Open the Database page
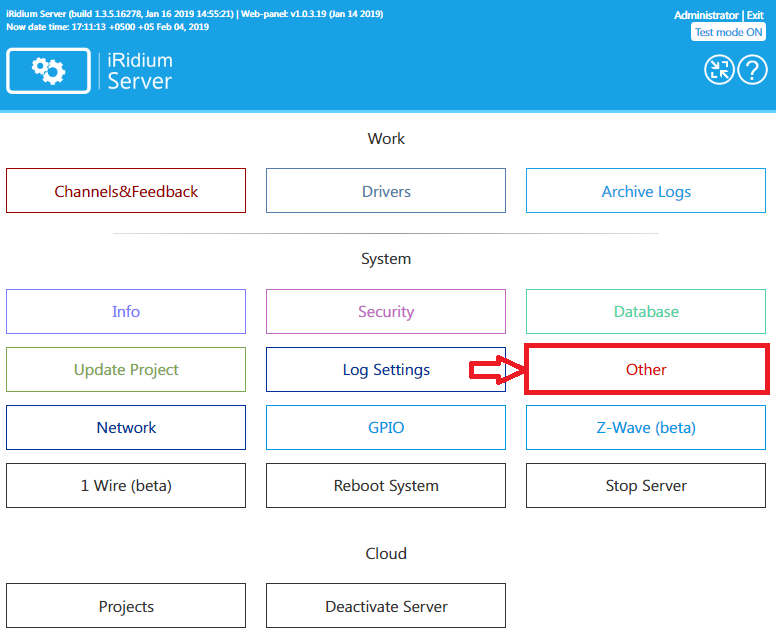This screenshot has height=640, width=776. click(x=646, y=312)
